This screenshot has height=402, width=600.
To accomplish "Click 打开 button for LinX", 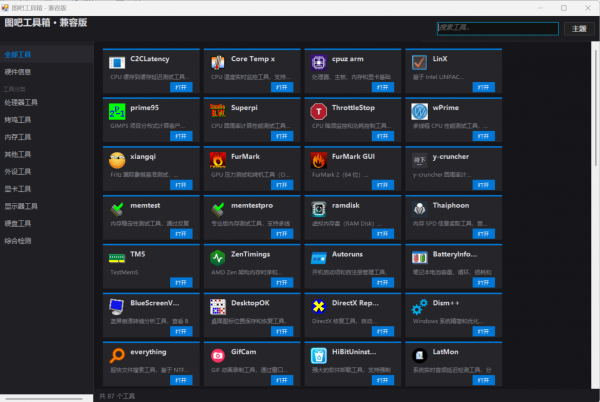I will (x=484, y=87).
